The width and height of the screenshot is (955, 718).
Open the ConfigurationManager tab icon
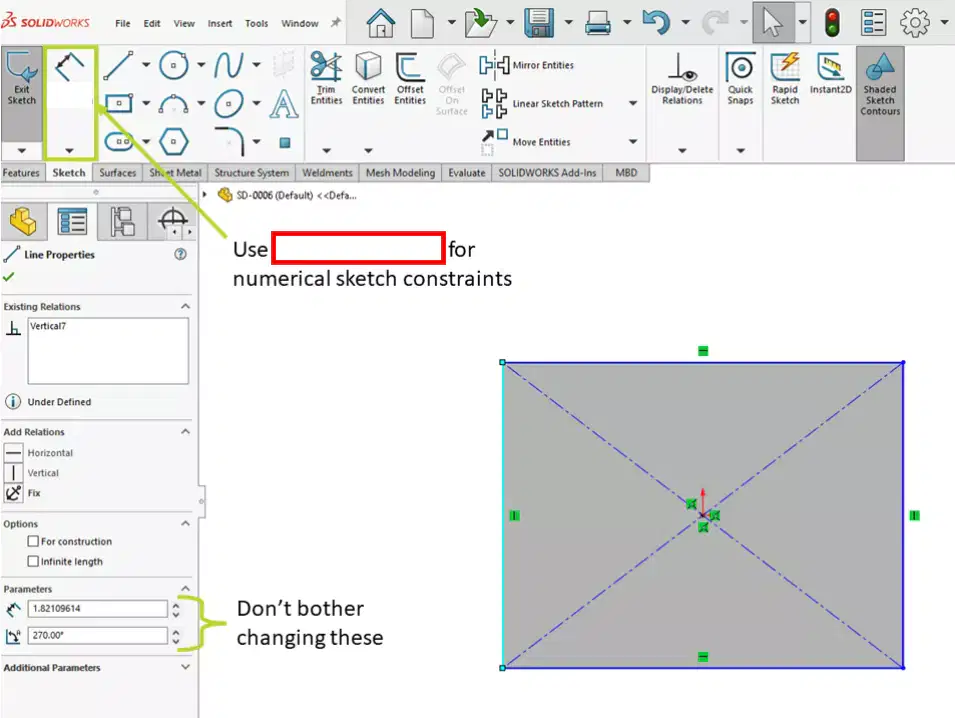122,221
